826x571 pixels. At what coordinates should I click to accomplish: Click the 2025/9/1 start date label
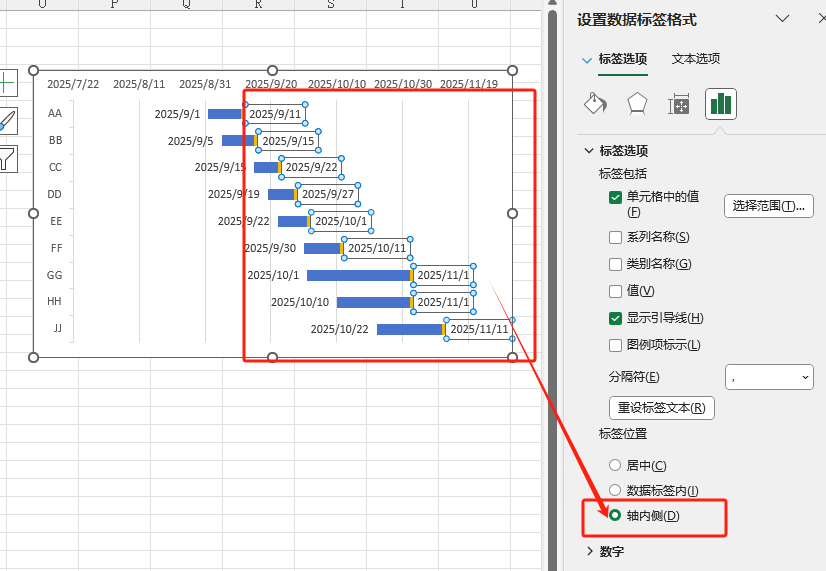[x=178, y=114]
